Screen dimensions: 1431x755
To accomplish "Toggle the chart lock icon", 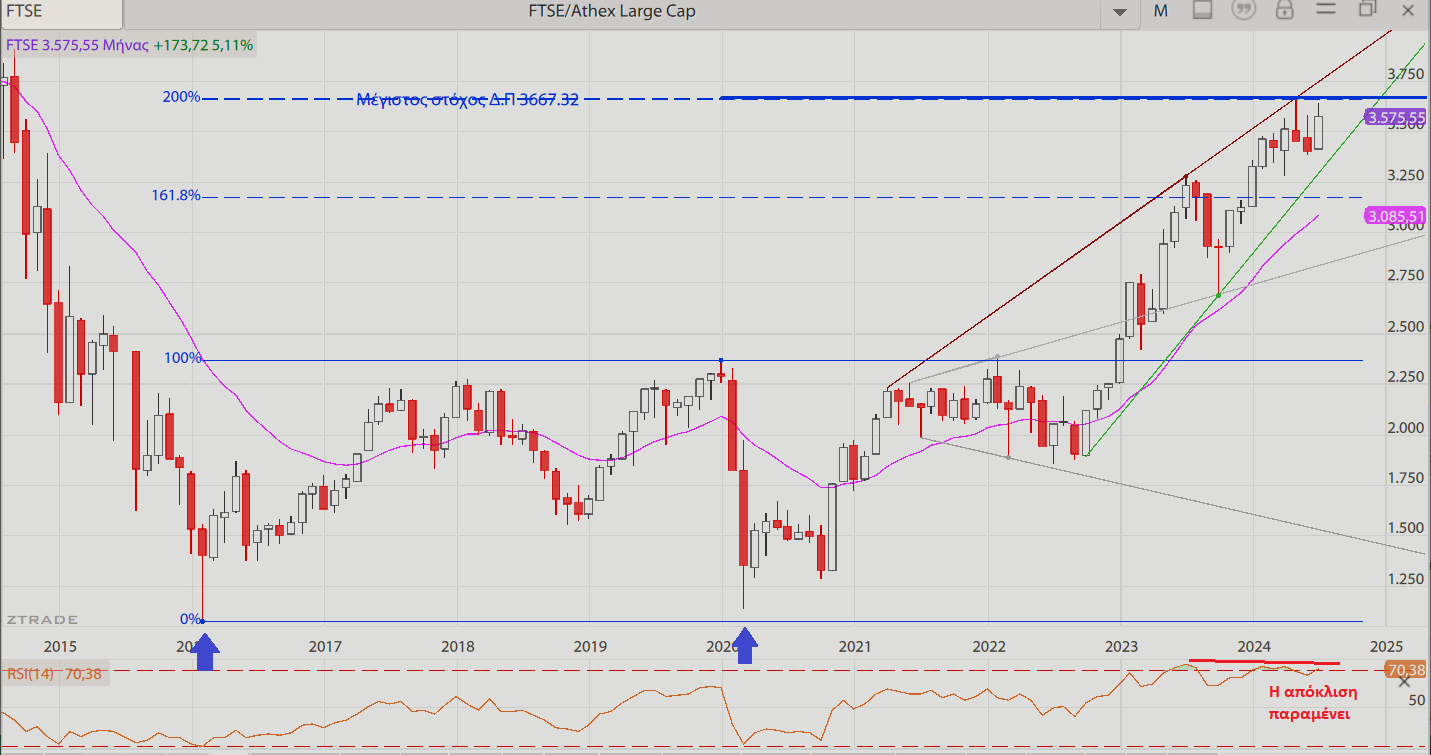I will pos(1285,10).
